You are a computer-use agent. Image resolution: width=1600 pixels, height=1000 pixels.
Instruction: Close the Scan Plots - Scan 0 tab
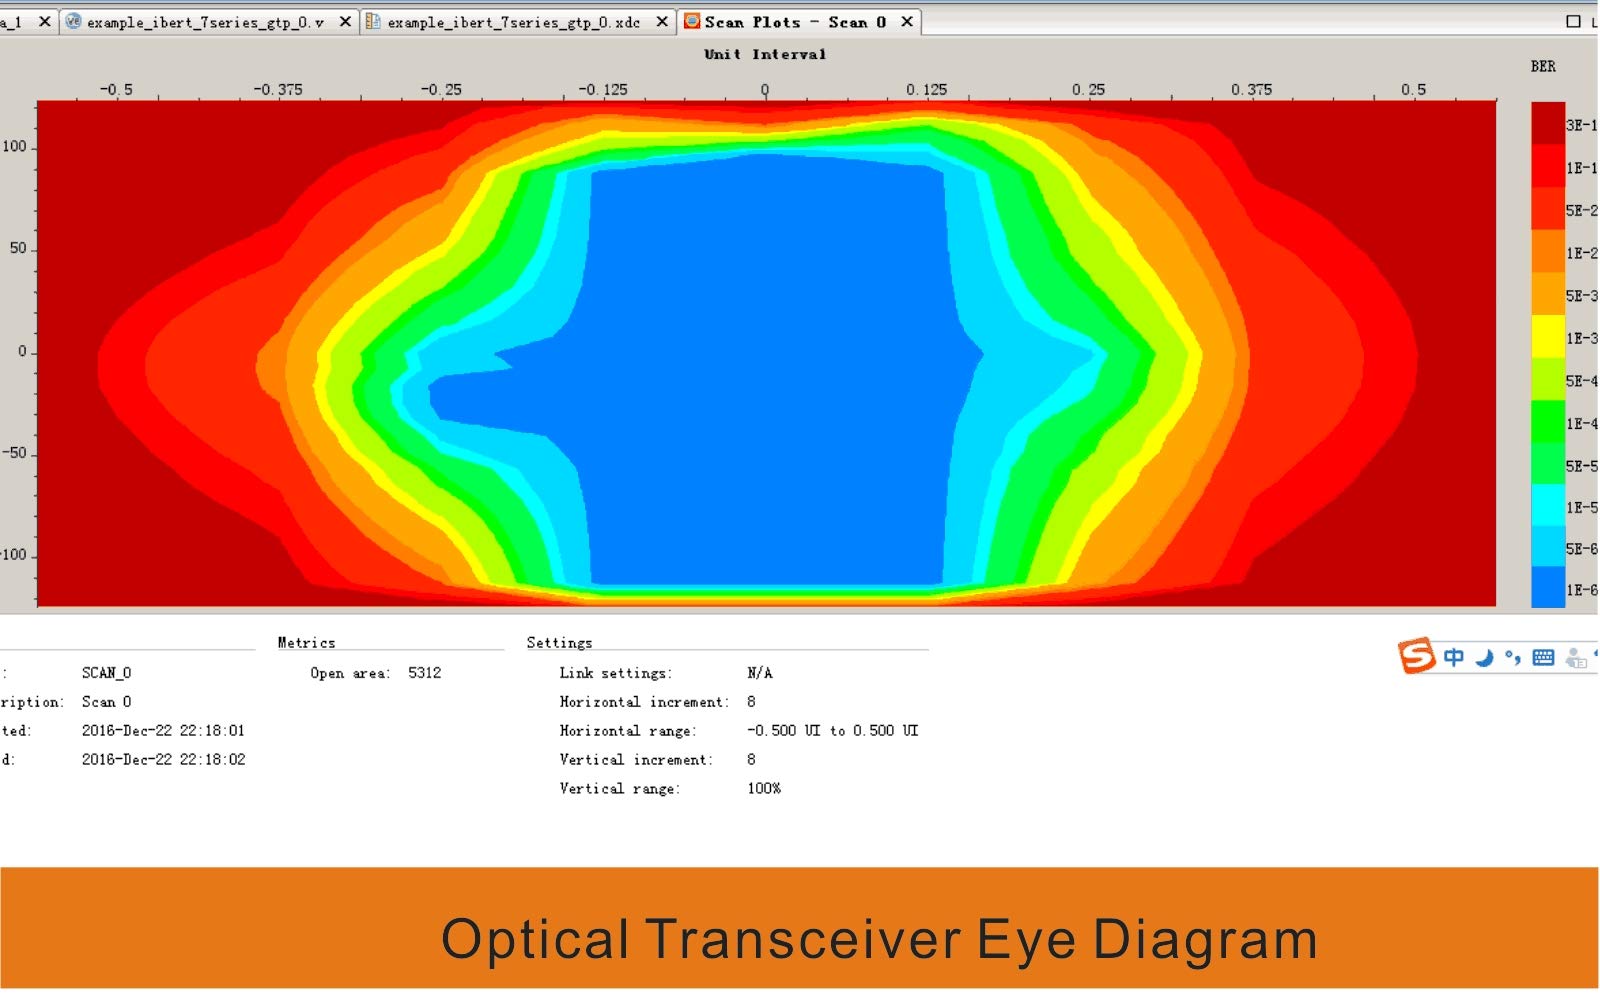906,22
